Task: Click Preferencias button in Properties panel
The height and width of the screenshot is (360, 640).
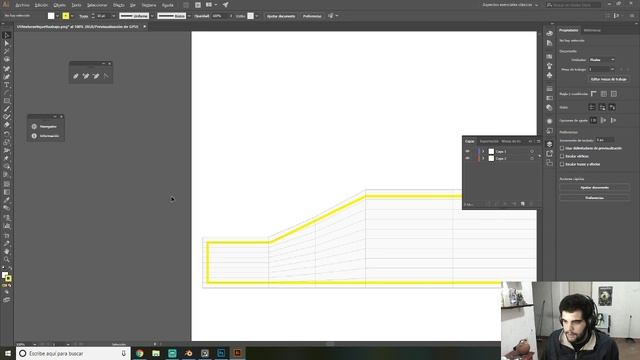Action: (594, 198)
